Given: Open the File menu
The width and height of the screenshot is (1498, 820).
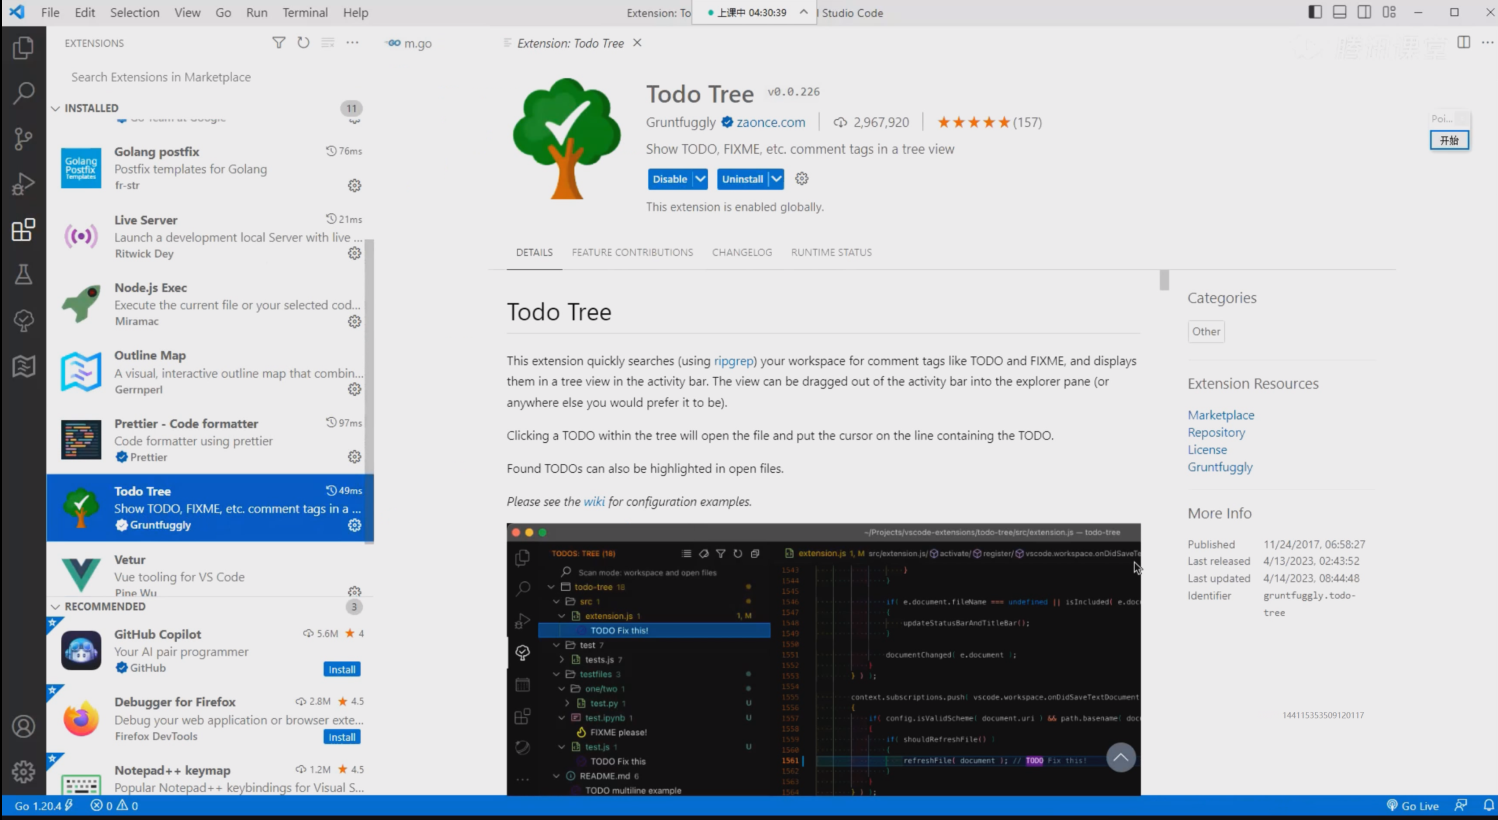Looking at the screenshot, I should coord(50,12).
